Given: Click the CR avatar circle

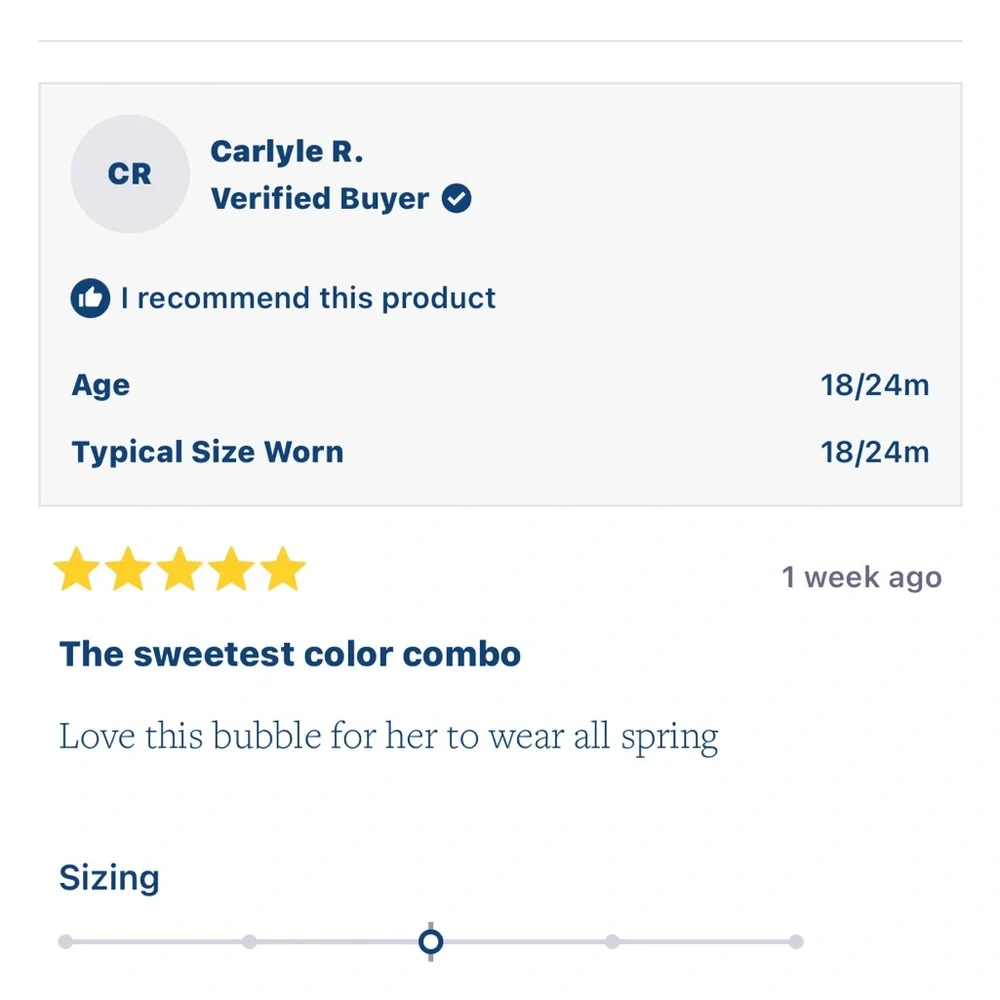Looking at the screenshot, I should point(130,173).
